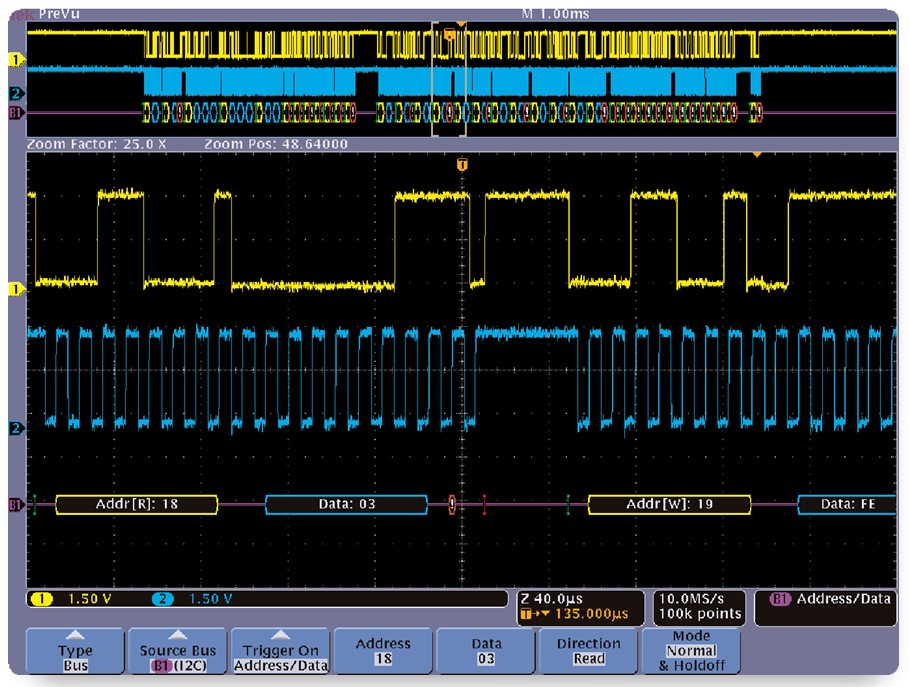
Task: Click channel 1 marker in main waveform view
Action: point(16,289)
